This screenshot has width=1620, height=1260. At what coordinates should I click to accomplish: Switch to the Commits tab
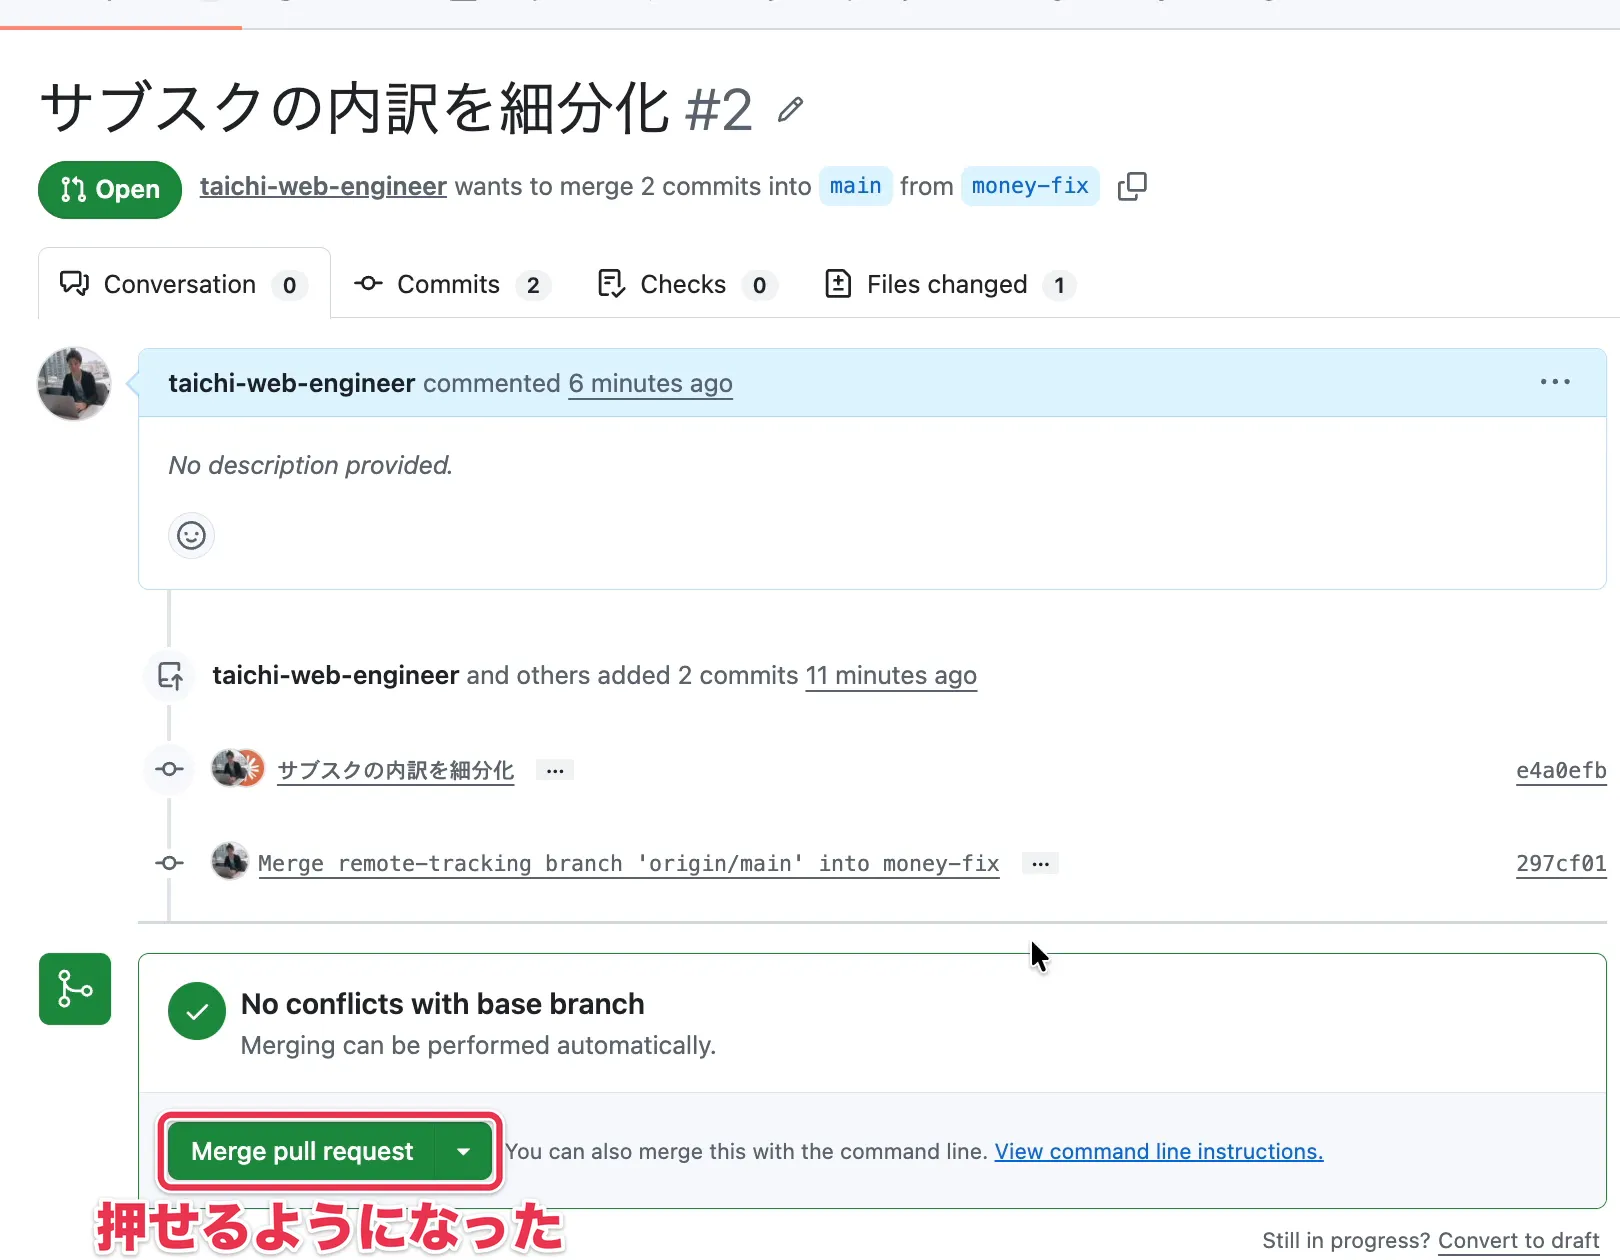point(451,285)
